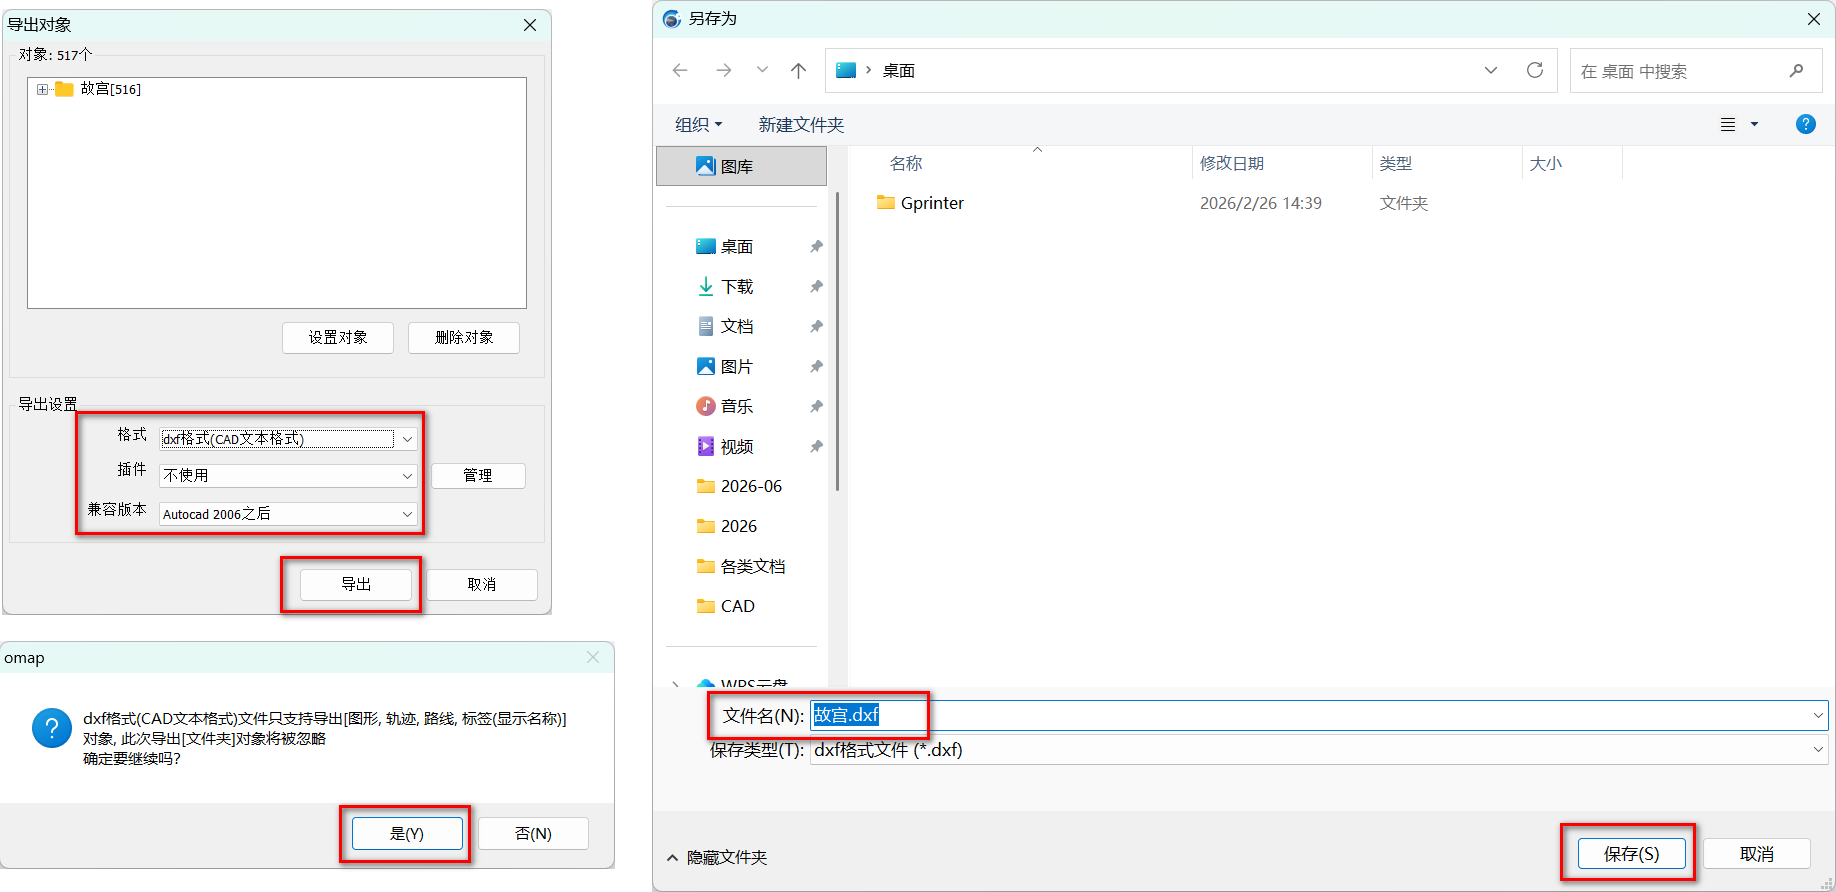
Task: Click 导出 in the export dialog
Action: point(356,584)
